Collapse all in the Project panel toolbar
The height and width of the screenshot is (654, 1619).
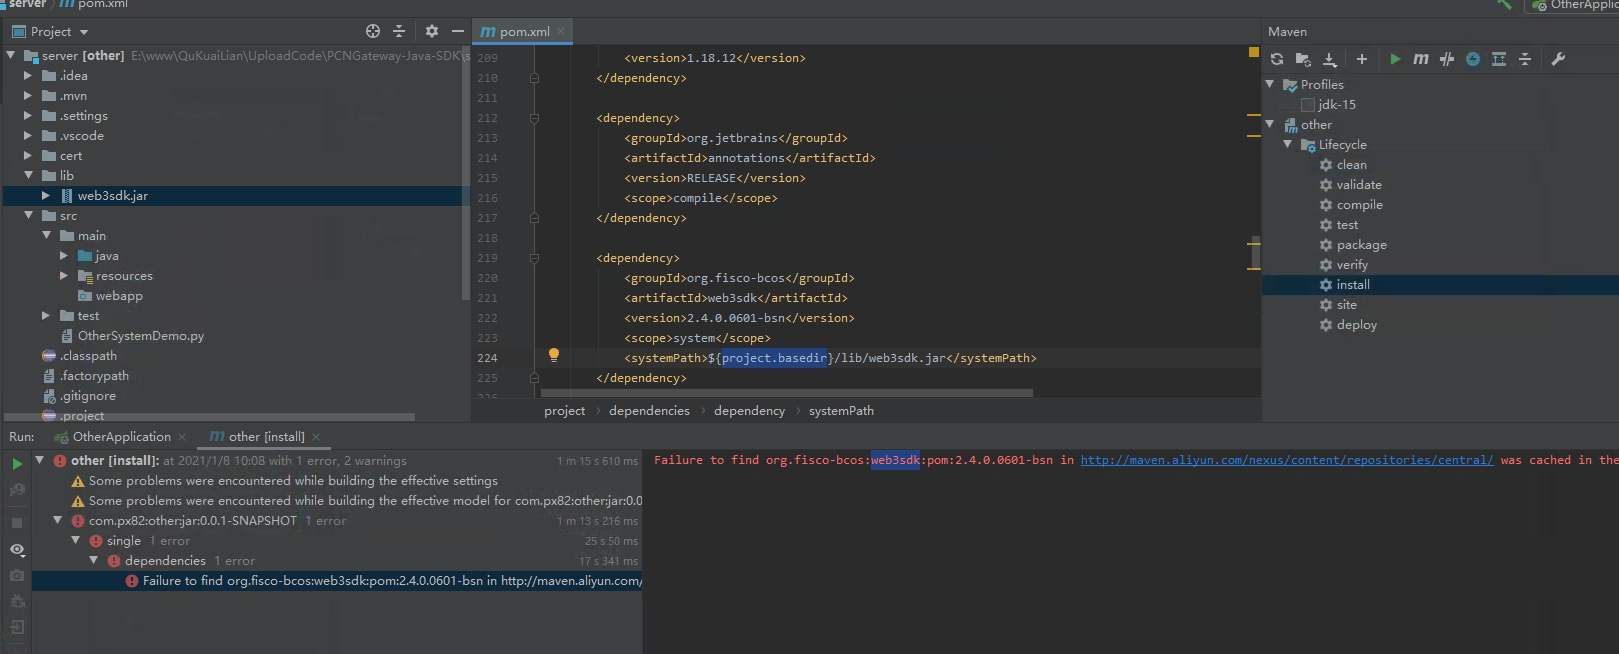[x=399, y=31]
